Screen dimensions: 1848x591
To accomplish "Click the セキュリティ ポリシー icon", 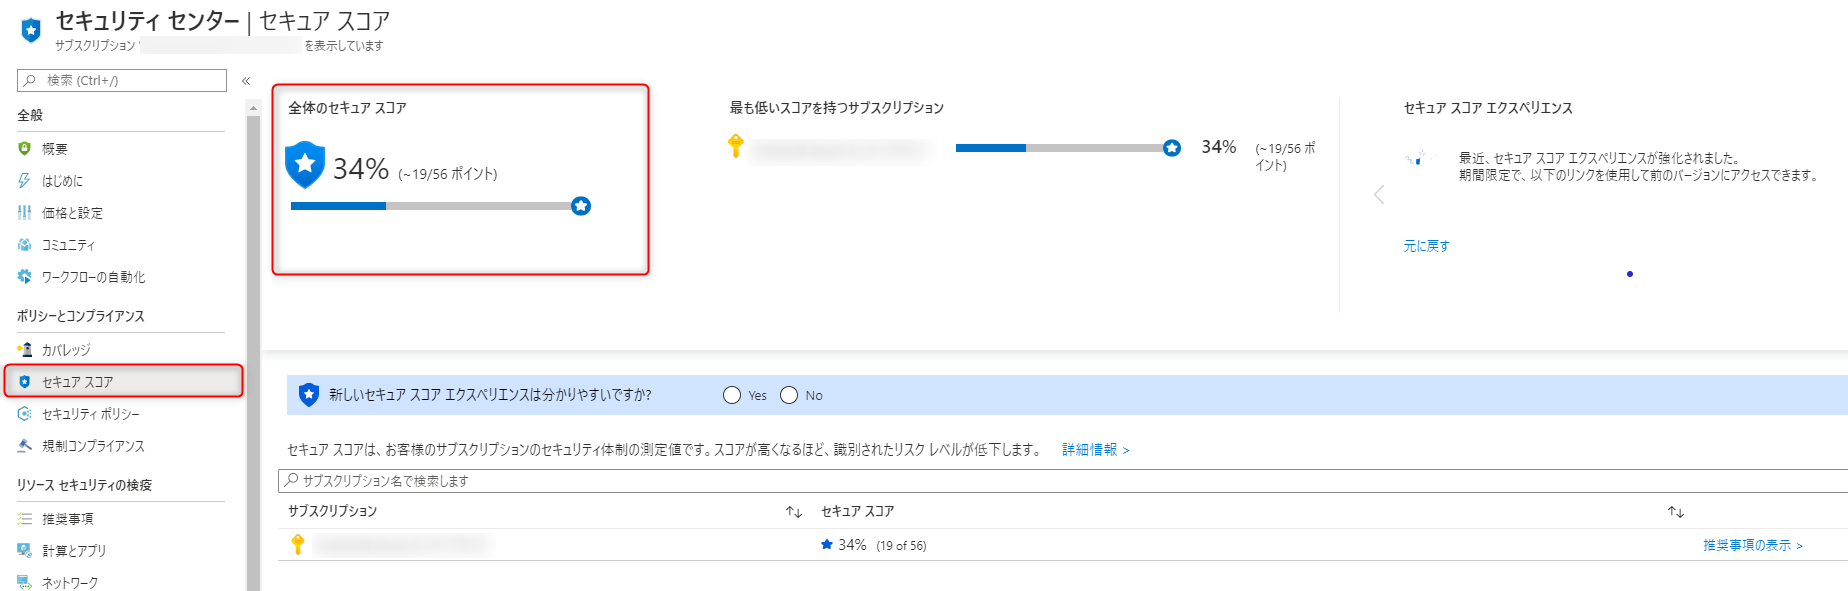I will click(25, 413).
